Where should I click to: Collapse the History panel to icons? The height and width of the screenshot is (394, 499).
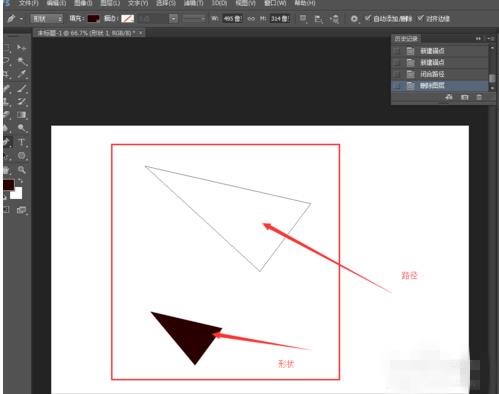(x=478, y=39)
